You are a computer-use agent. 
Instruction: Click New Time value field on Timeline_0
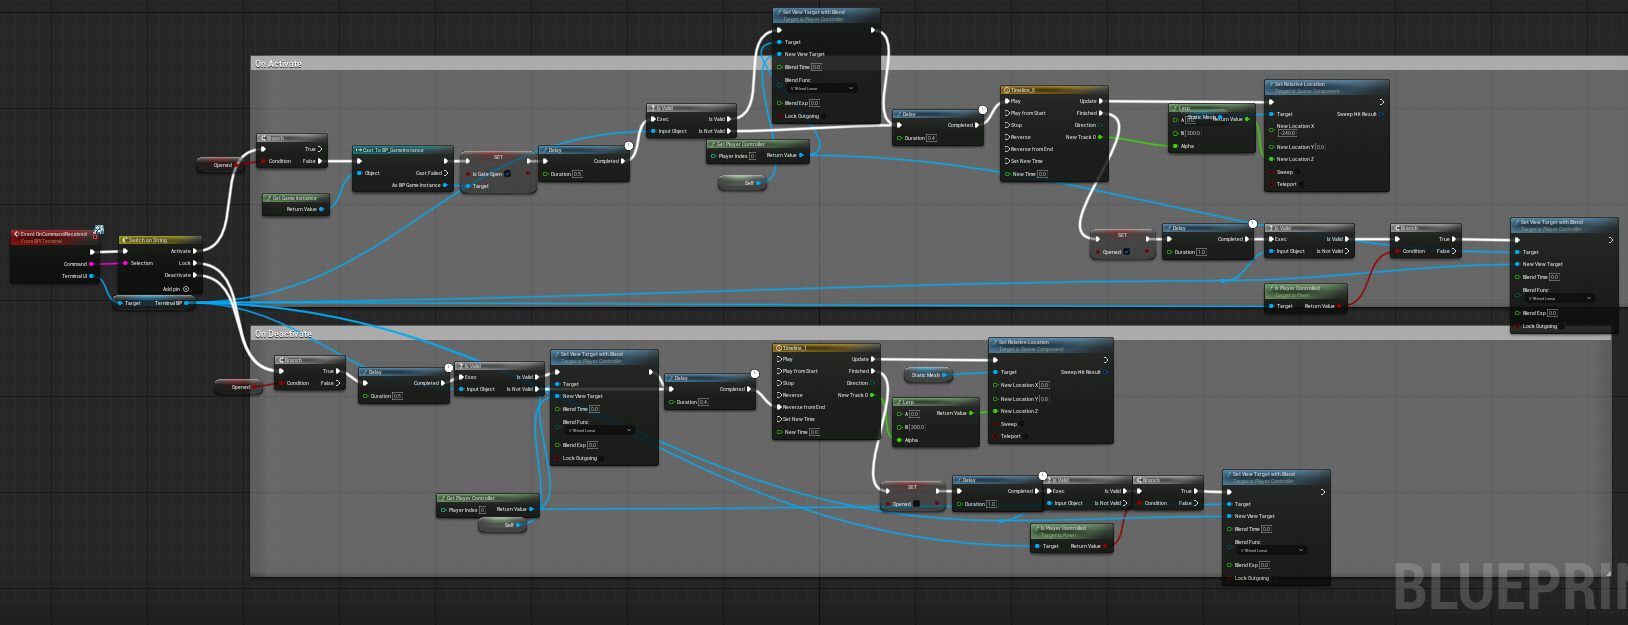pyautogui.click(x=1042, y=174)
